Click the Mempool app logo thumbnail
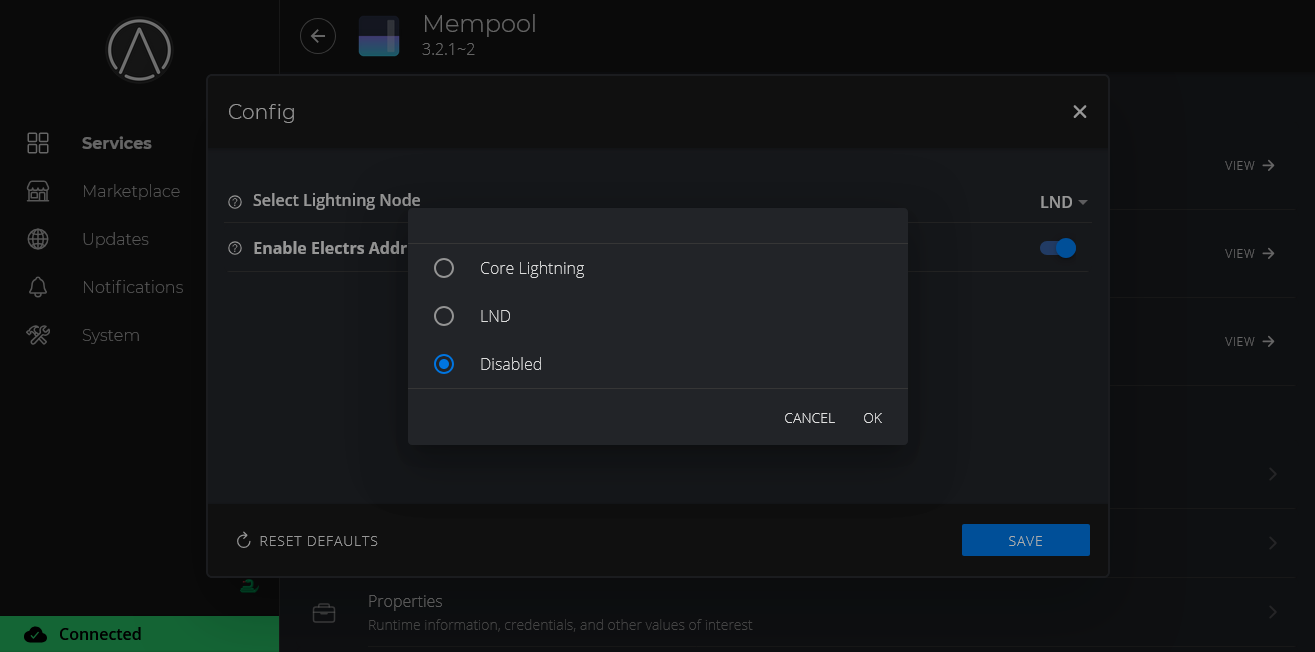 coord(379,37)
